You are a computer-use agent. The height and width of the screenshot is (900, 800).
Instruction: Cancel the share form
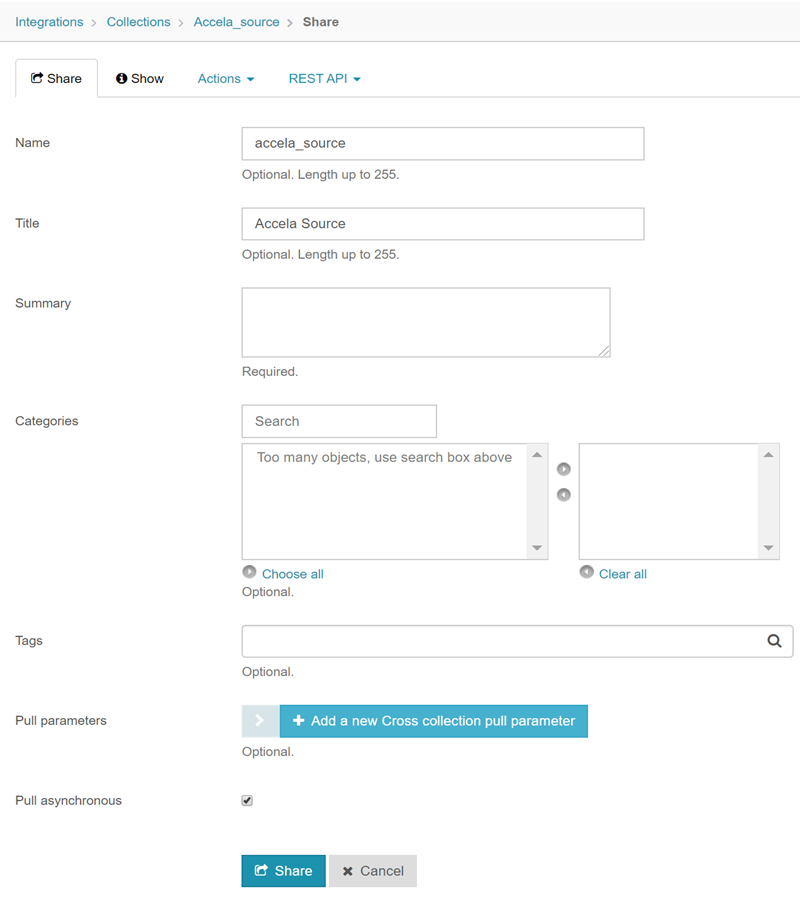click(373, 871)
